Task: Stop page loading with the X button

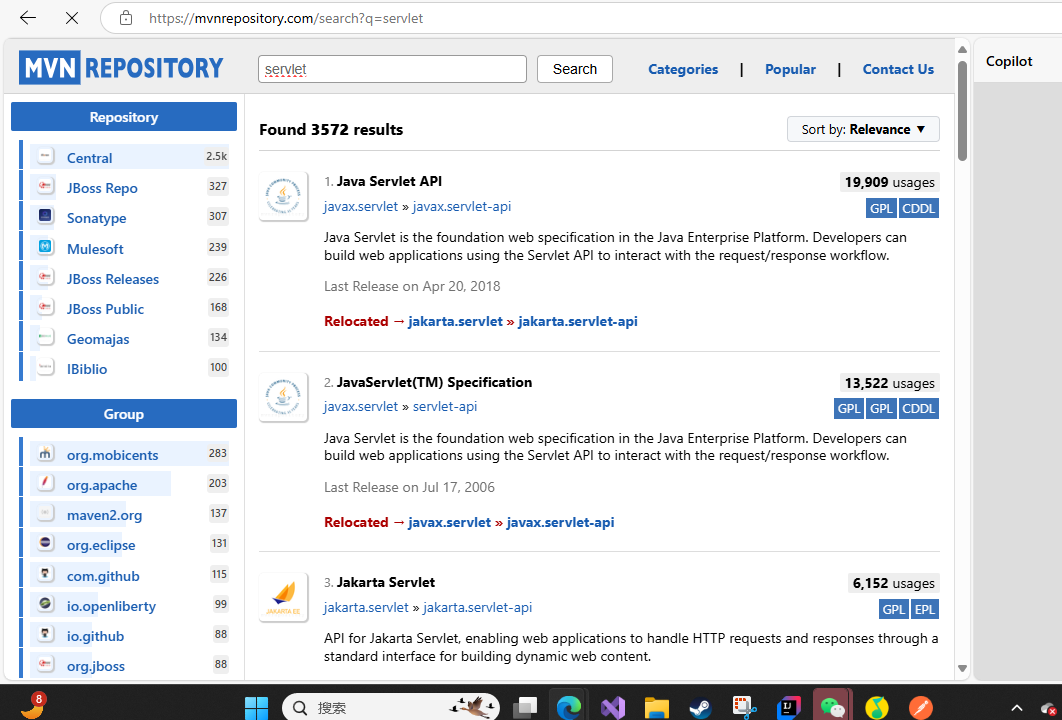Action: [x=72, y=18]
